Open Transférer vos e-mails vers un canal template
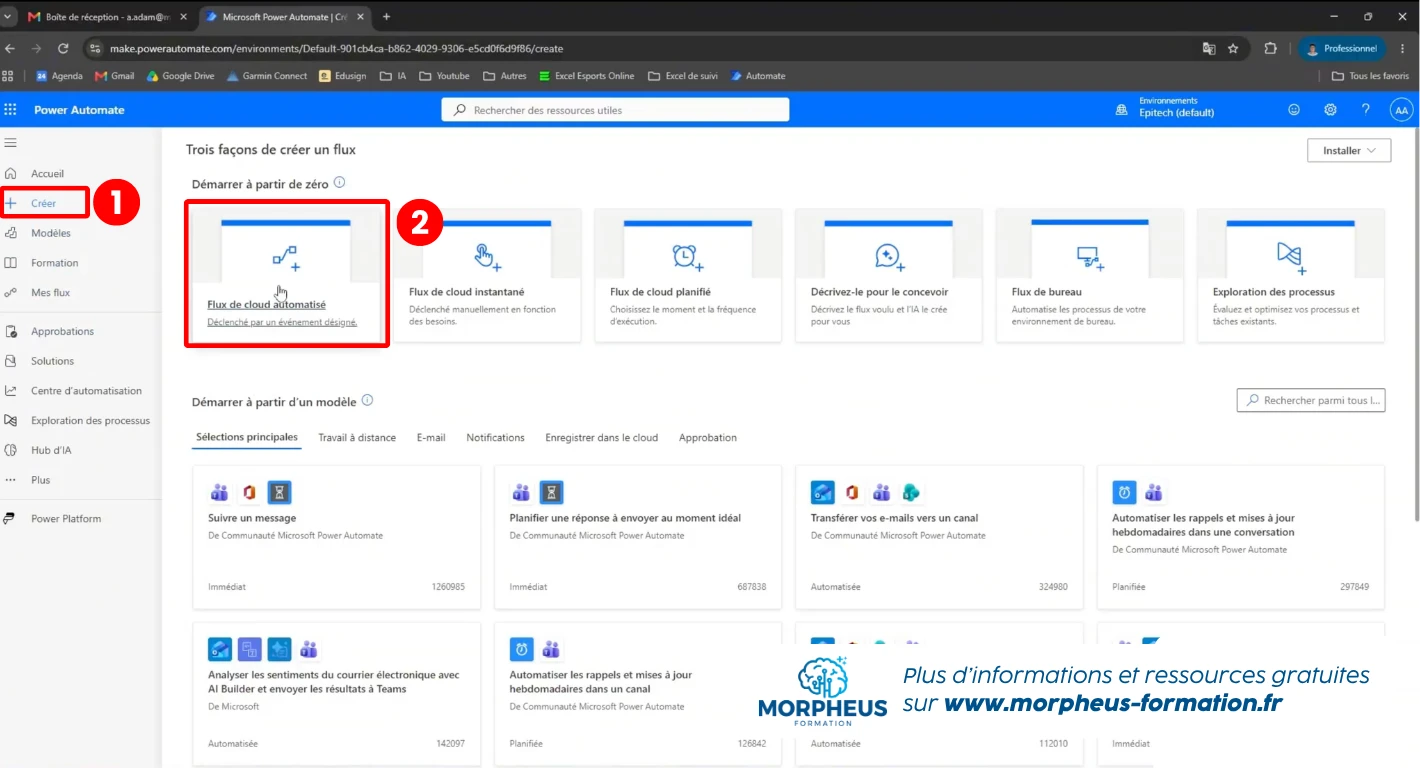This screenshot has width=1420, height=768. [x=939, y=537]
